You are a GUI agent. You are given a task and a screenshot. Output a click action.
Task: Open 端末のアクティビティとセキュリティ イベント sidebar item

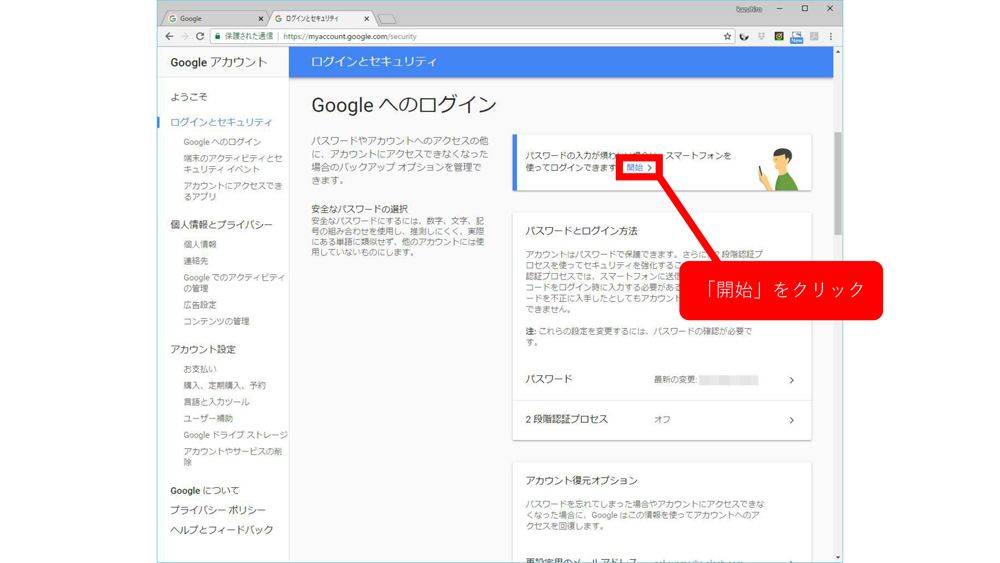click(233, 163)
